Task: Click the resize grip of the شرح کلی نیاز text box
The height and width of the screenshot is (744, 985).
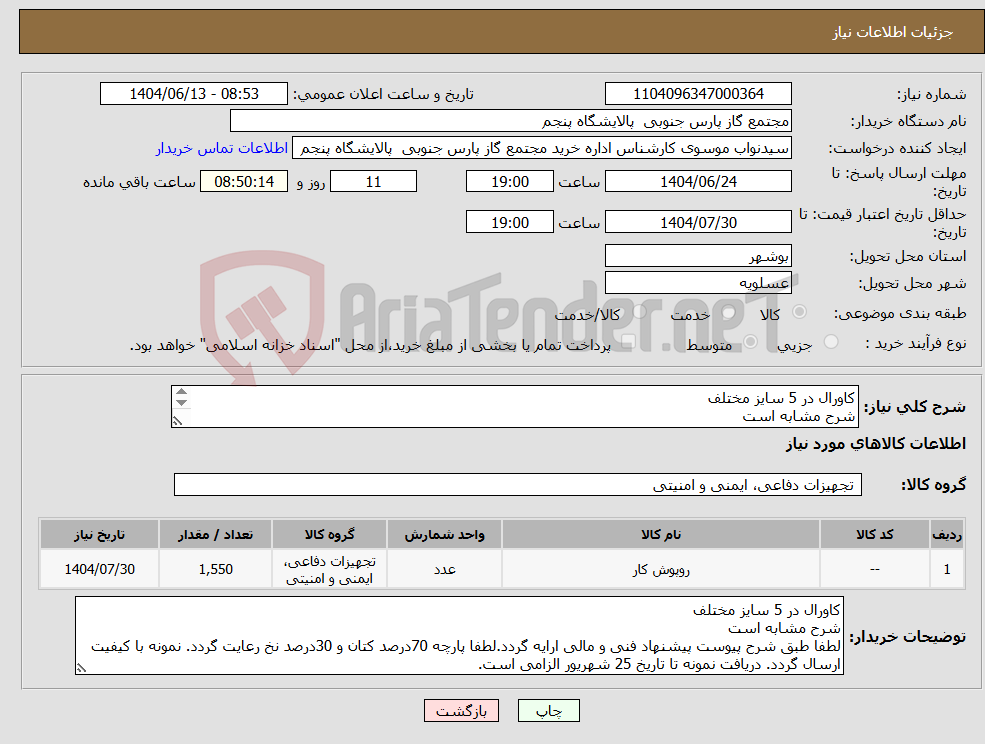Action: (176, 421)
